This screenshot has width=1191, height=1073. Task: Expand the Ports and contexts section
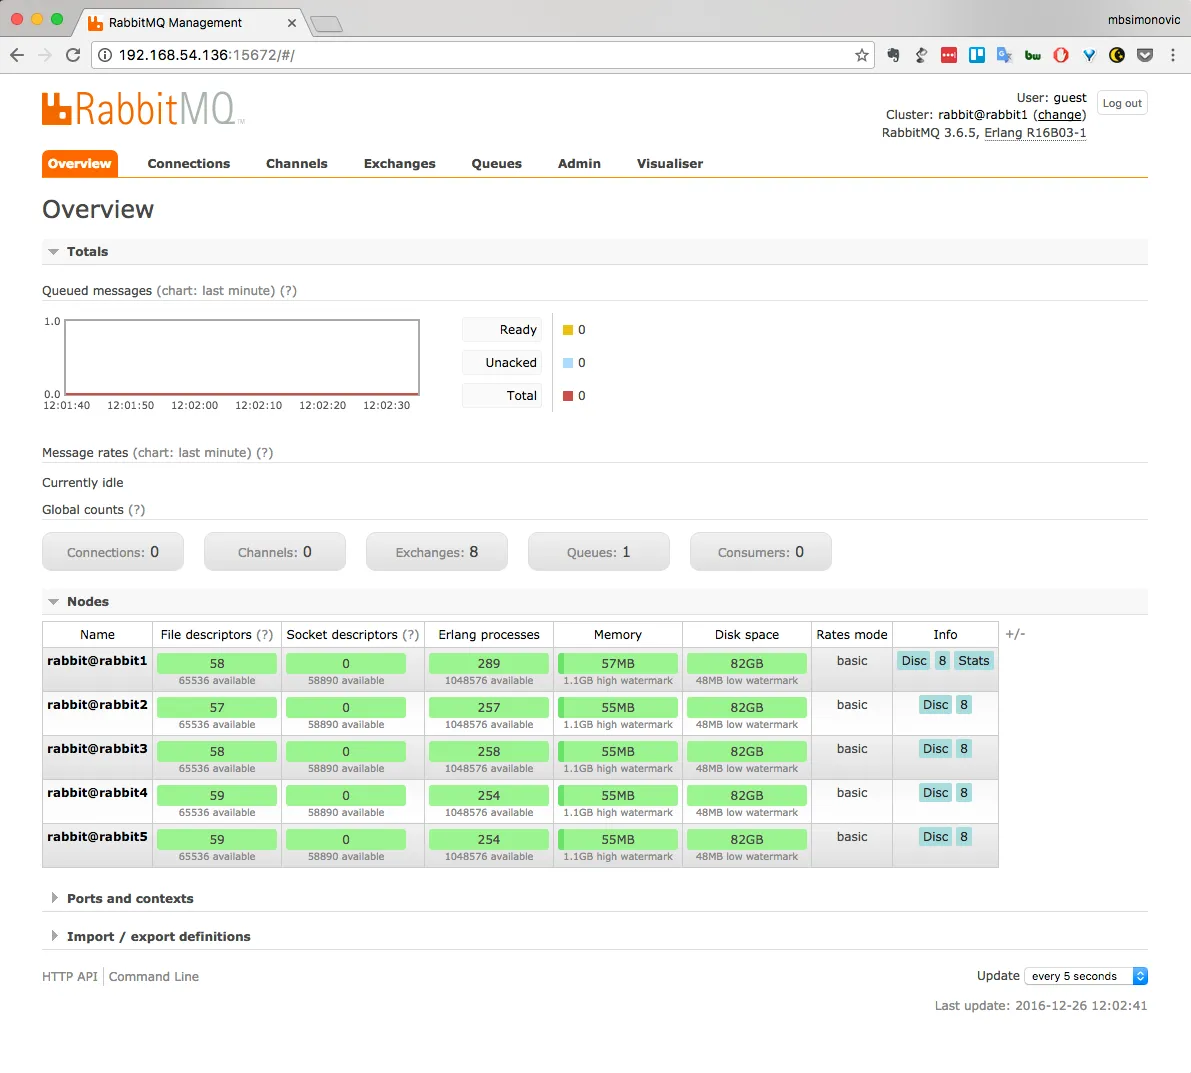tap(130, 898)
